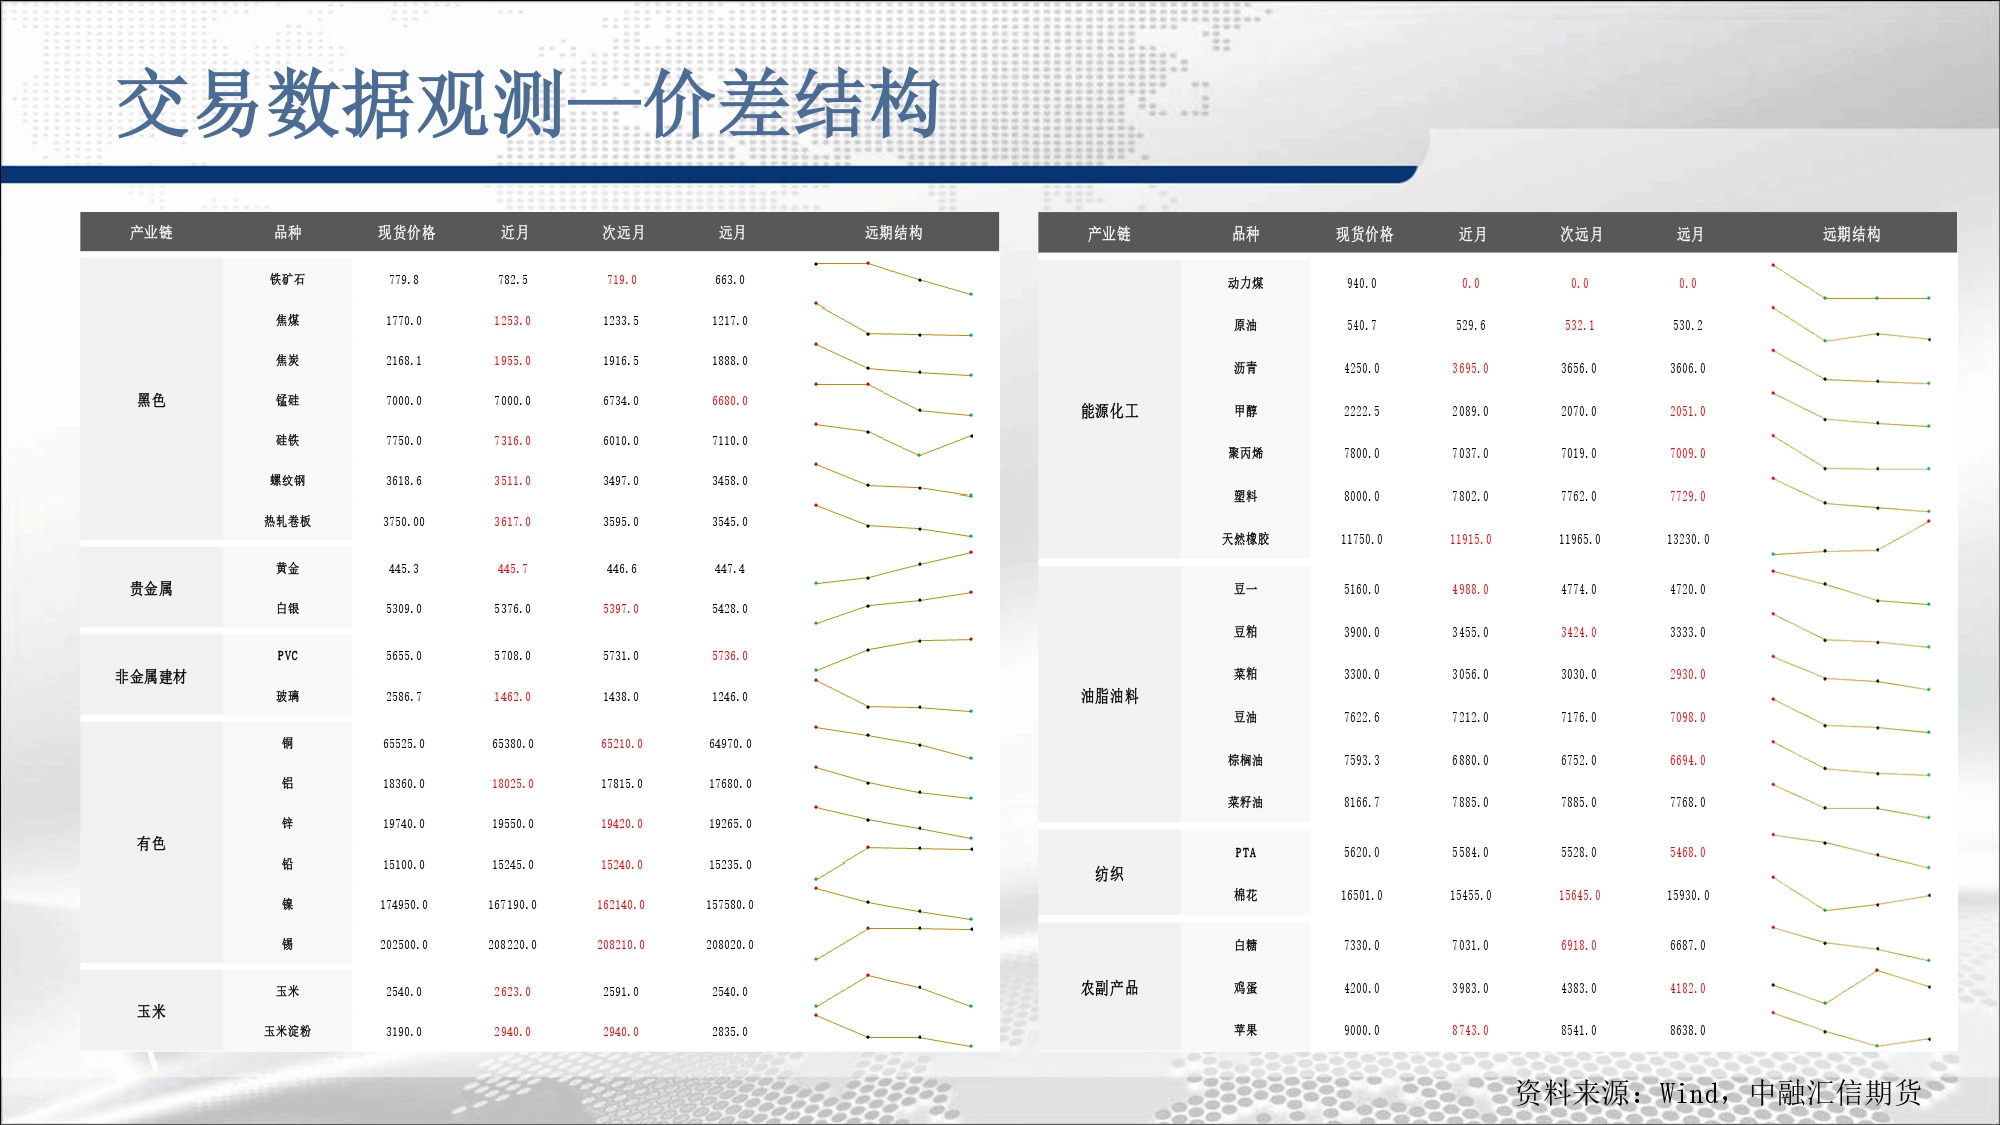Select the PTA product name cell
This screenshot has width=2000, height=1125.
[x=1245, y=853]
